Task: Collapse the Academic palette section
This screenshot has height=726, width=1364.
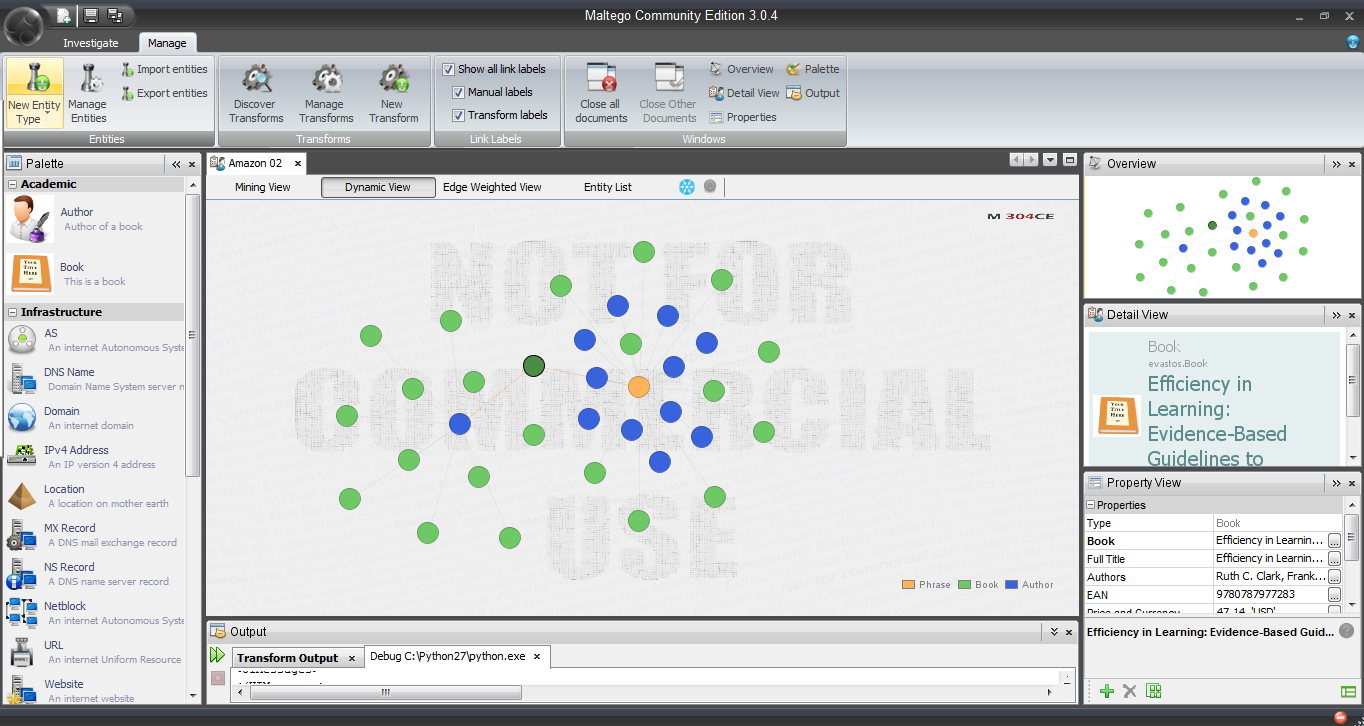Action: [13, 185]
